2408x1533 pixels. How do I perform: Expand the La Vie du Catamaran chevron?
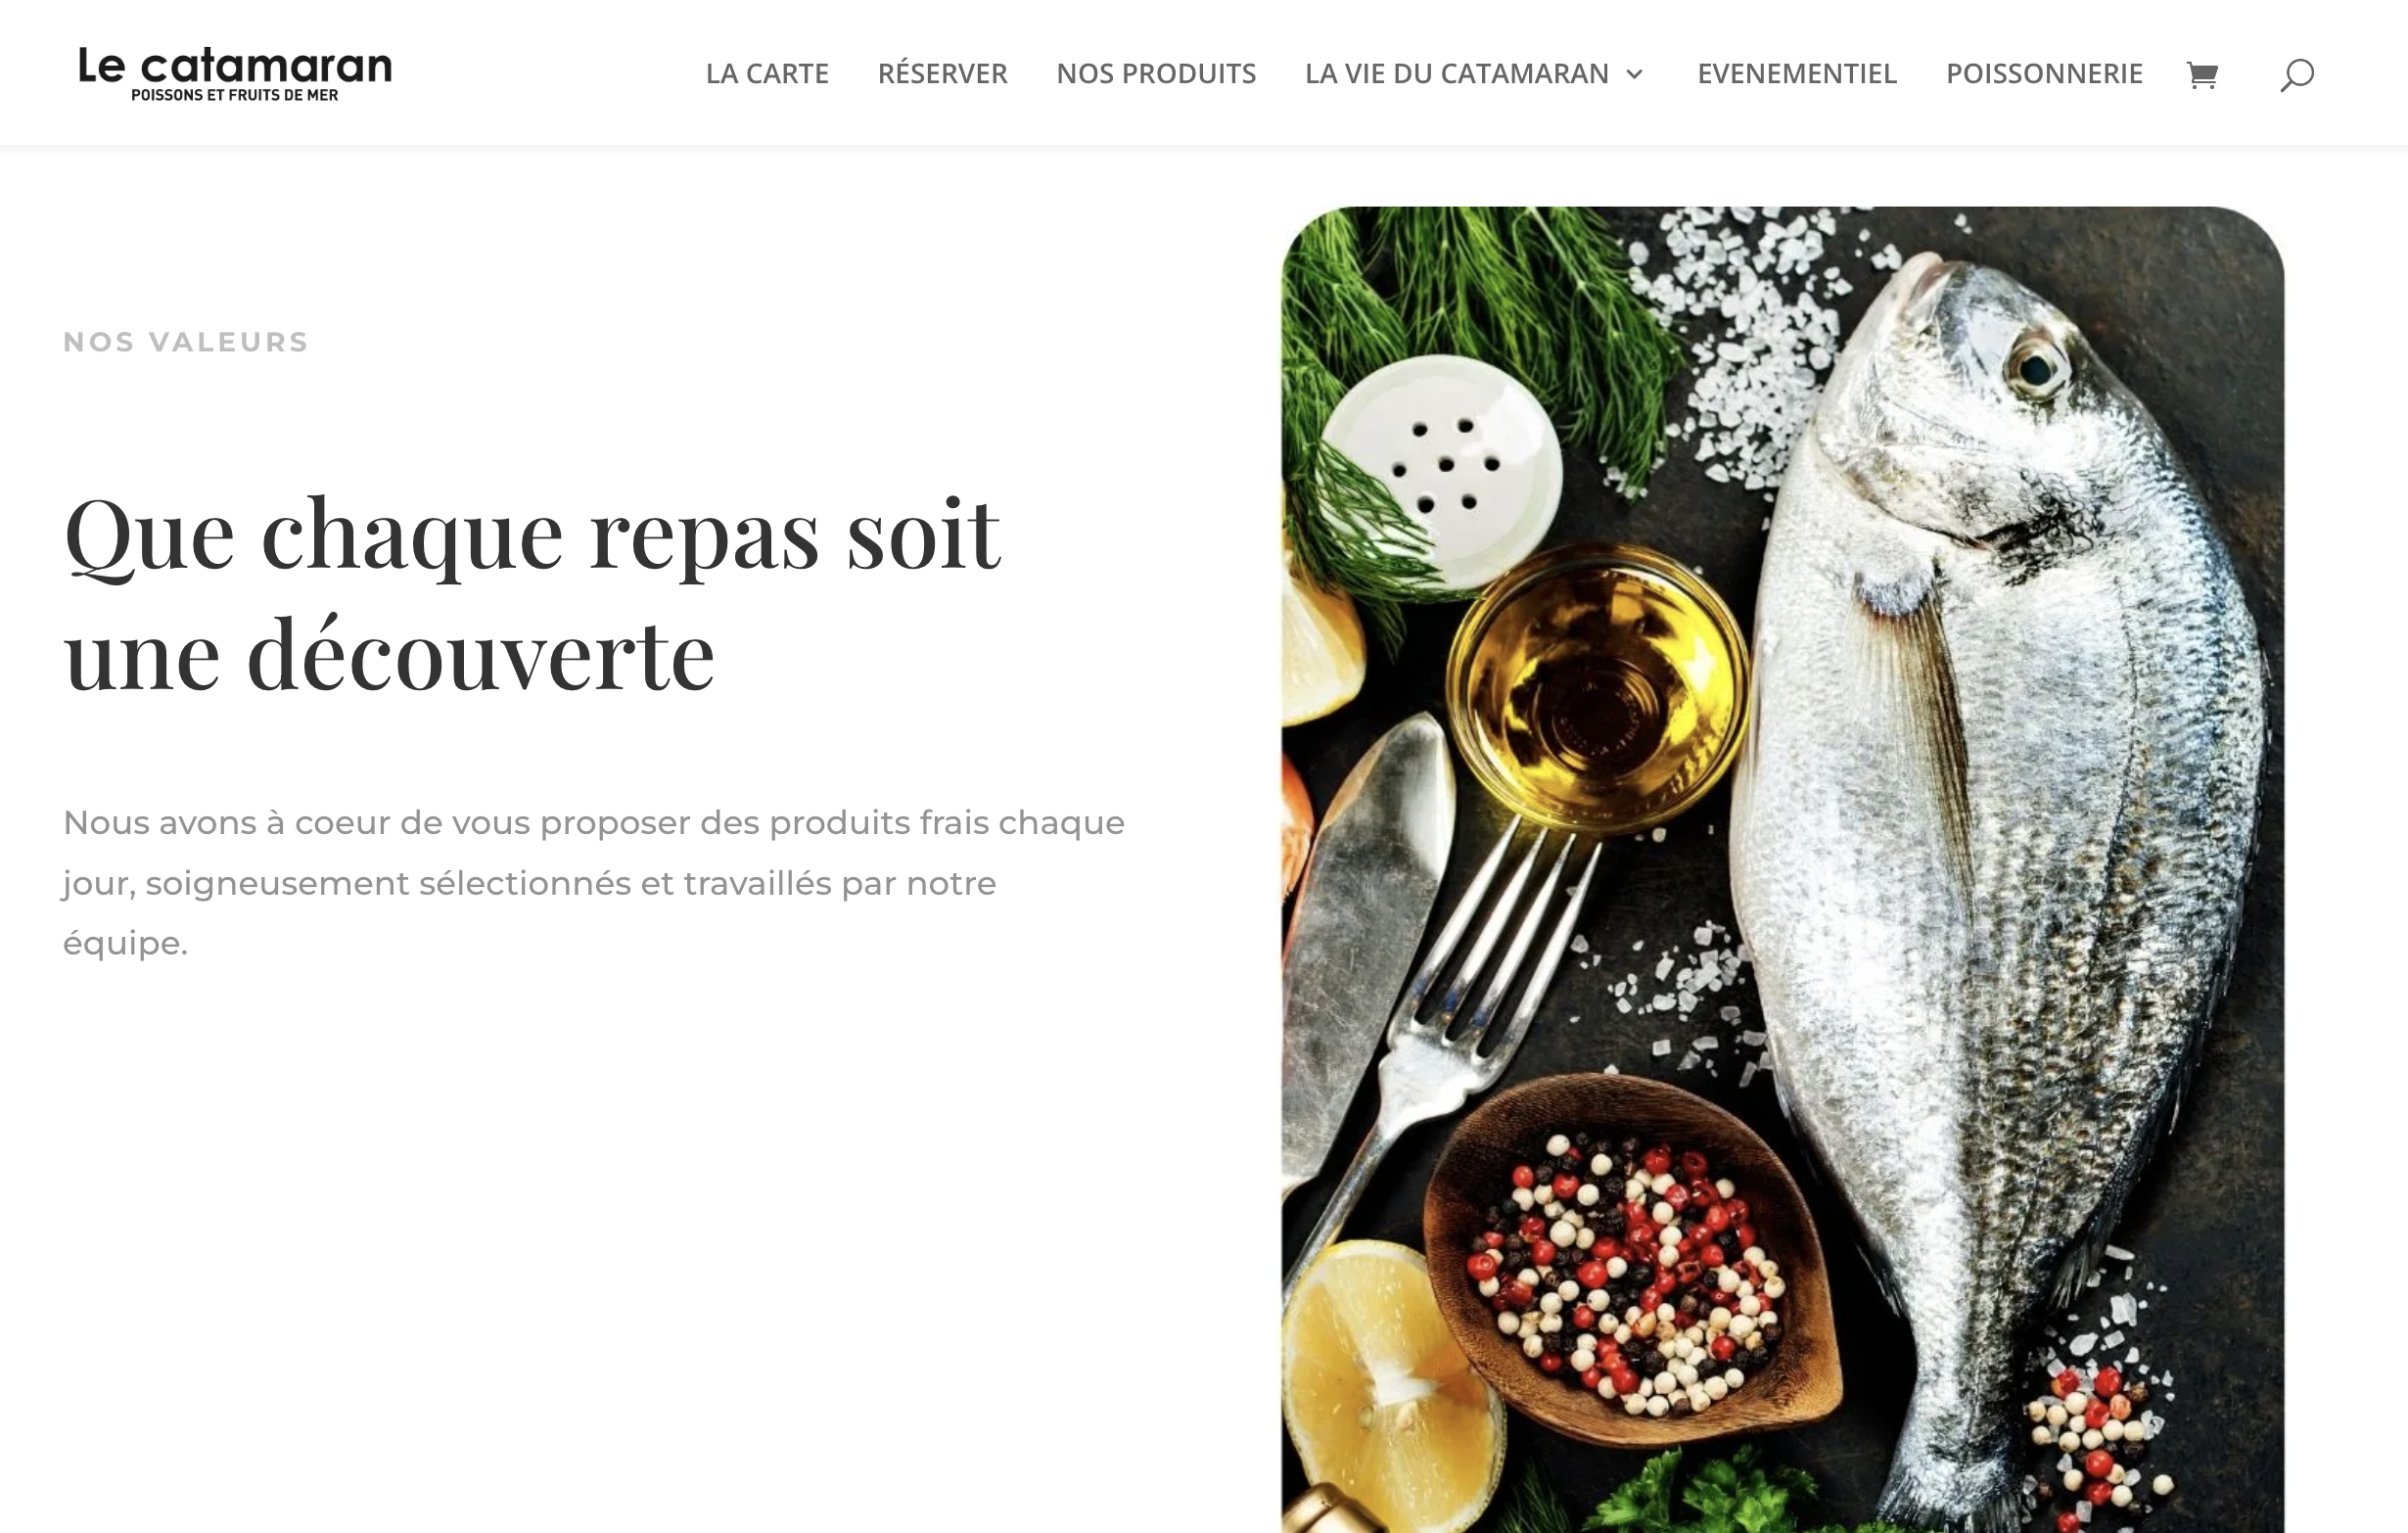click(x=1635, y=74)
